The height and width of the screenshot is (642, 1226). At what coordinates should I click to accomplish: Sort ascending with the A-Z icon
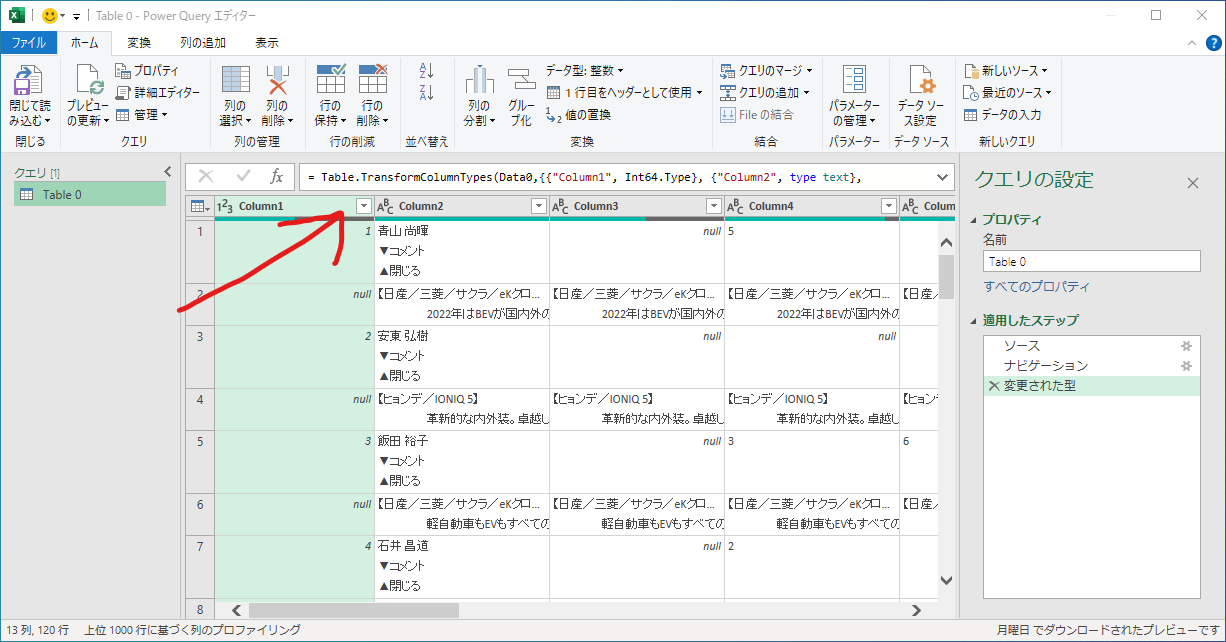(427, 71)
